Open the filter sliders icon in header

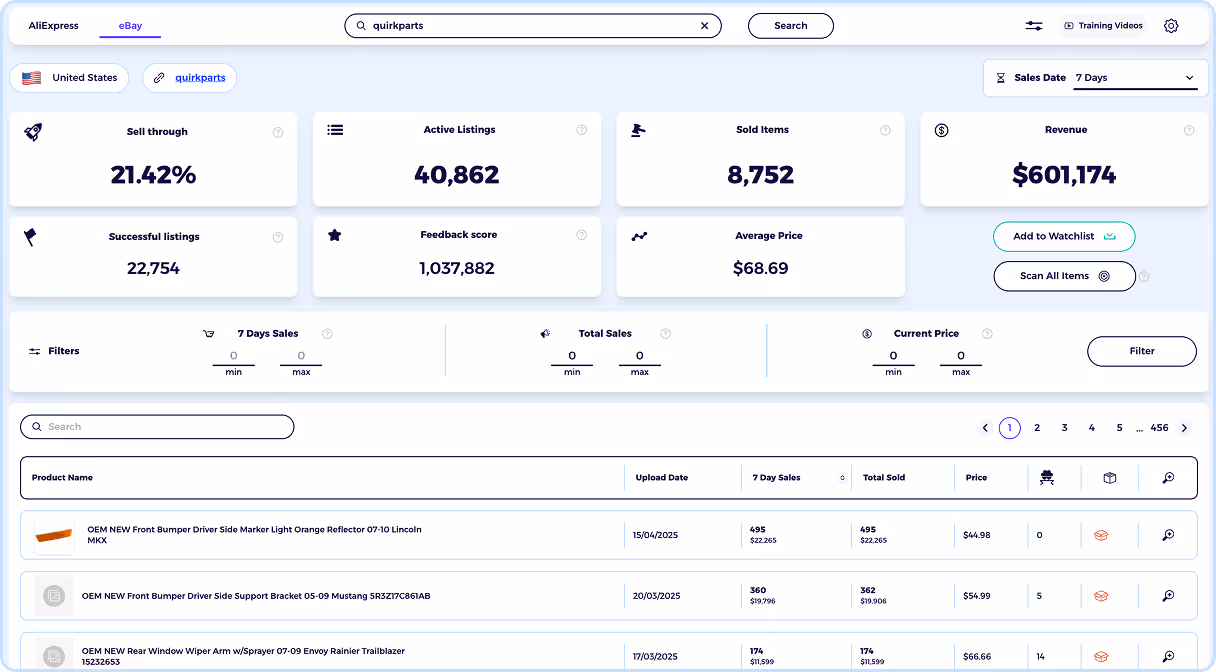(x=1034, y=26)
